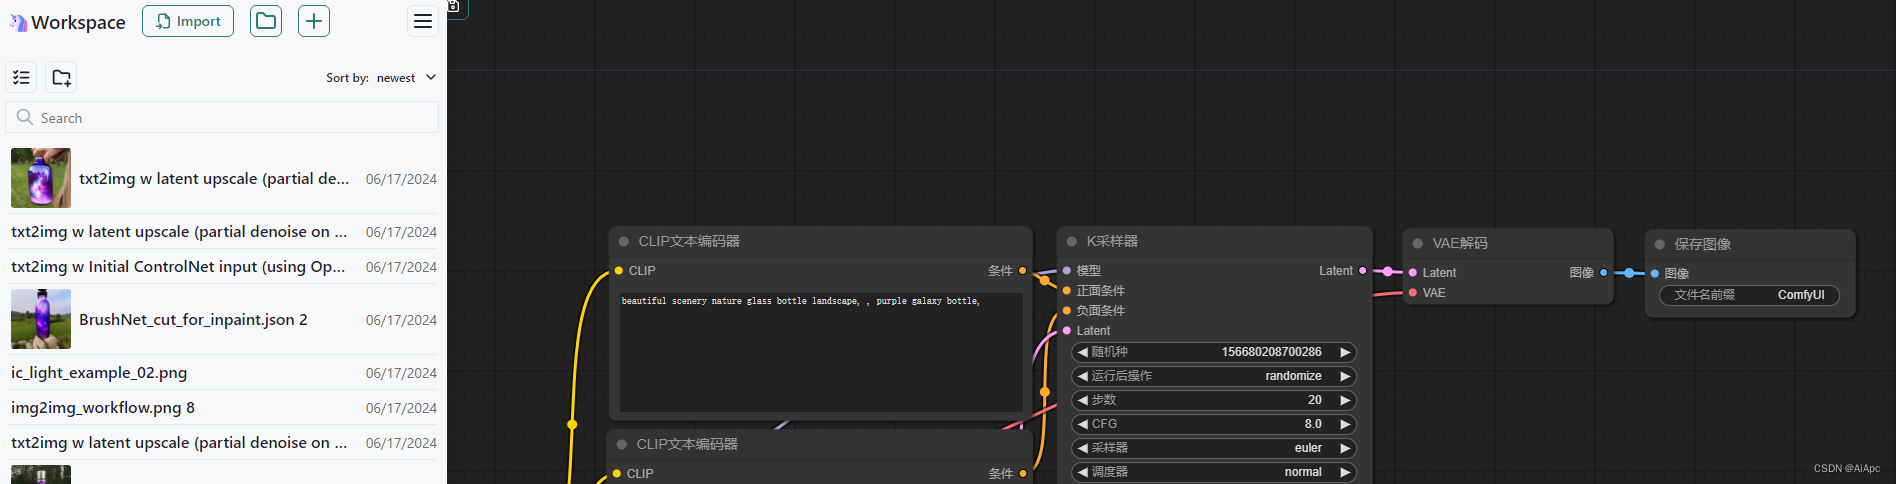This screenshot has width=1896, height=484.
Task: Open BrushNet_cut_for_inpaint.json 2 thumbnail image
Action: [41, 319]
